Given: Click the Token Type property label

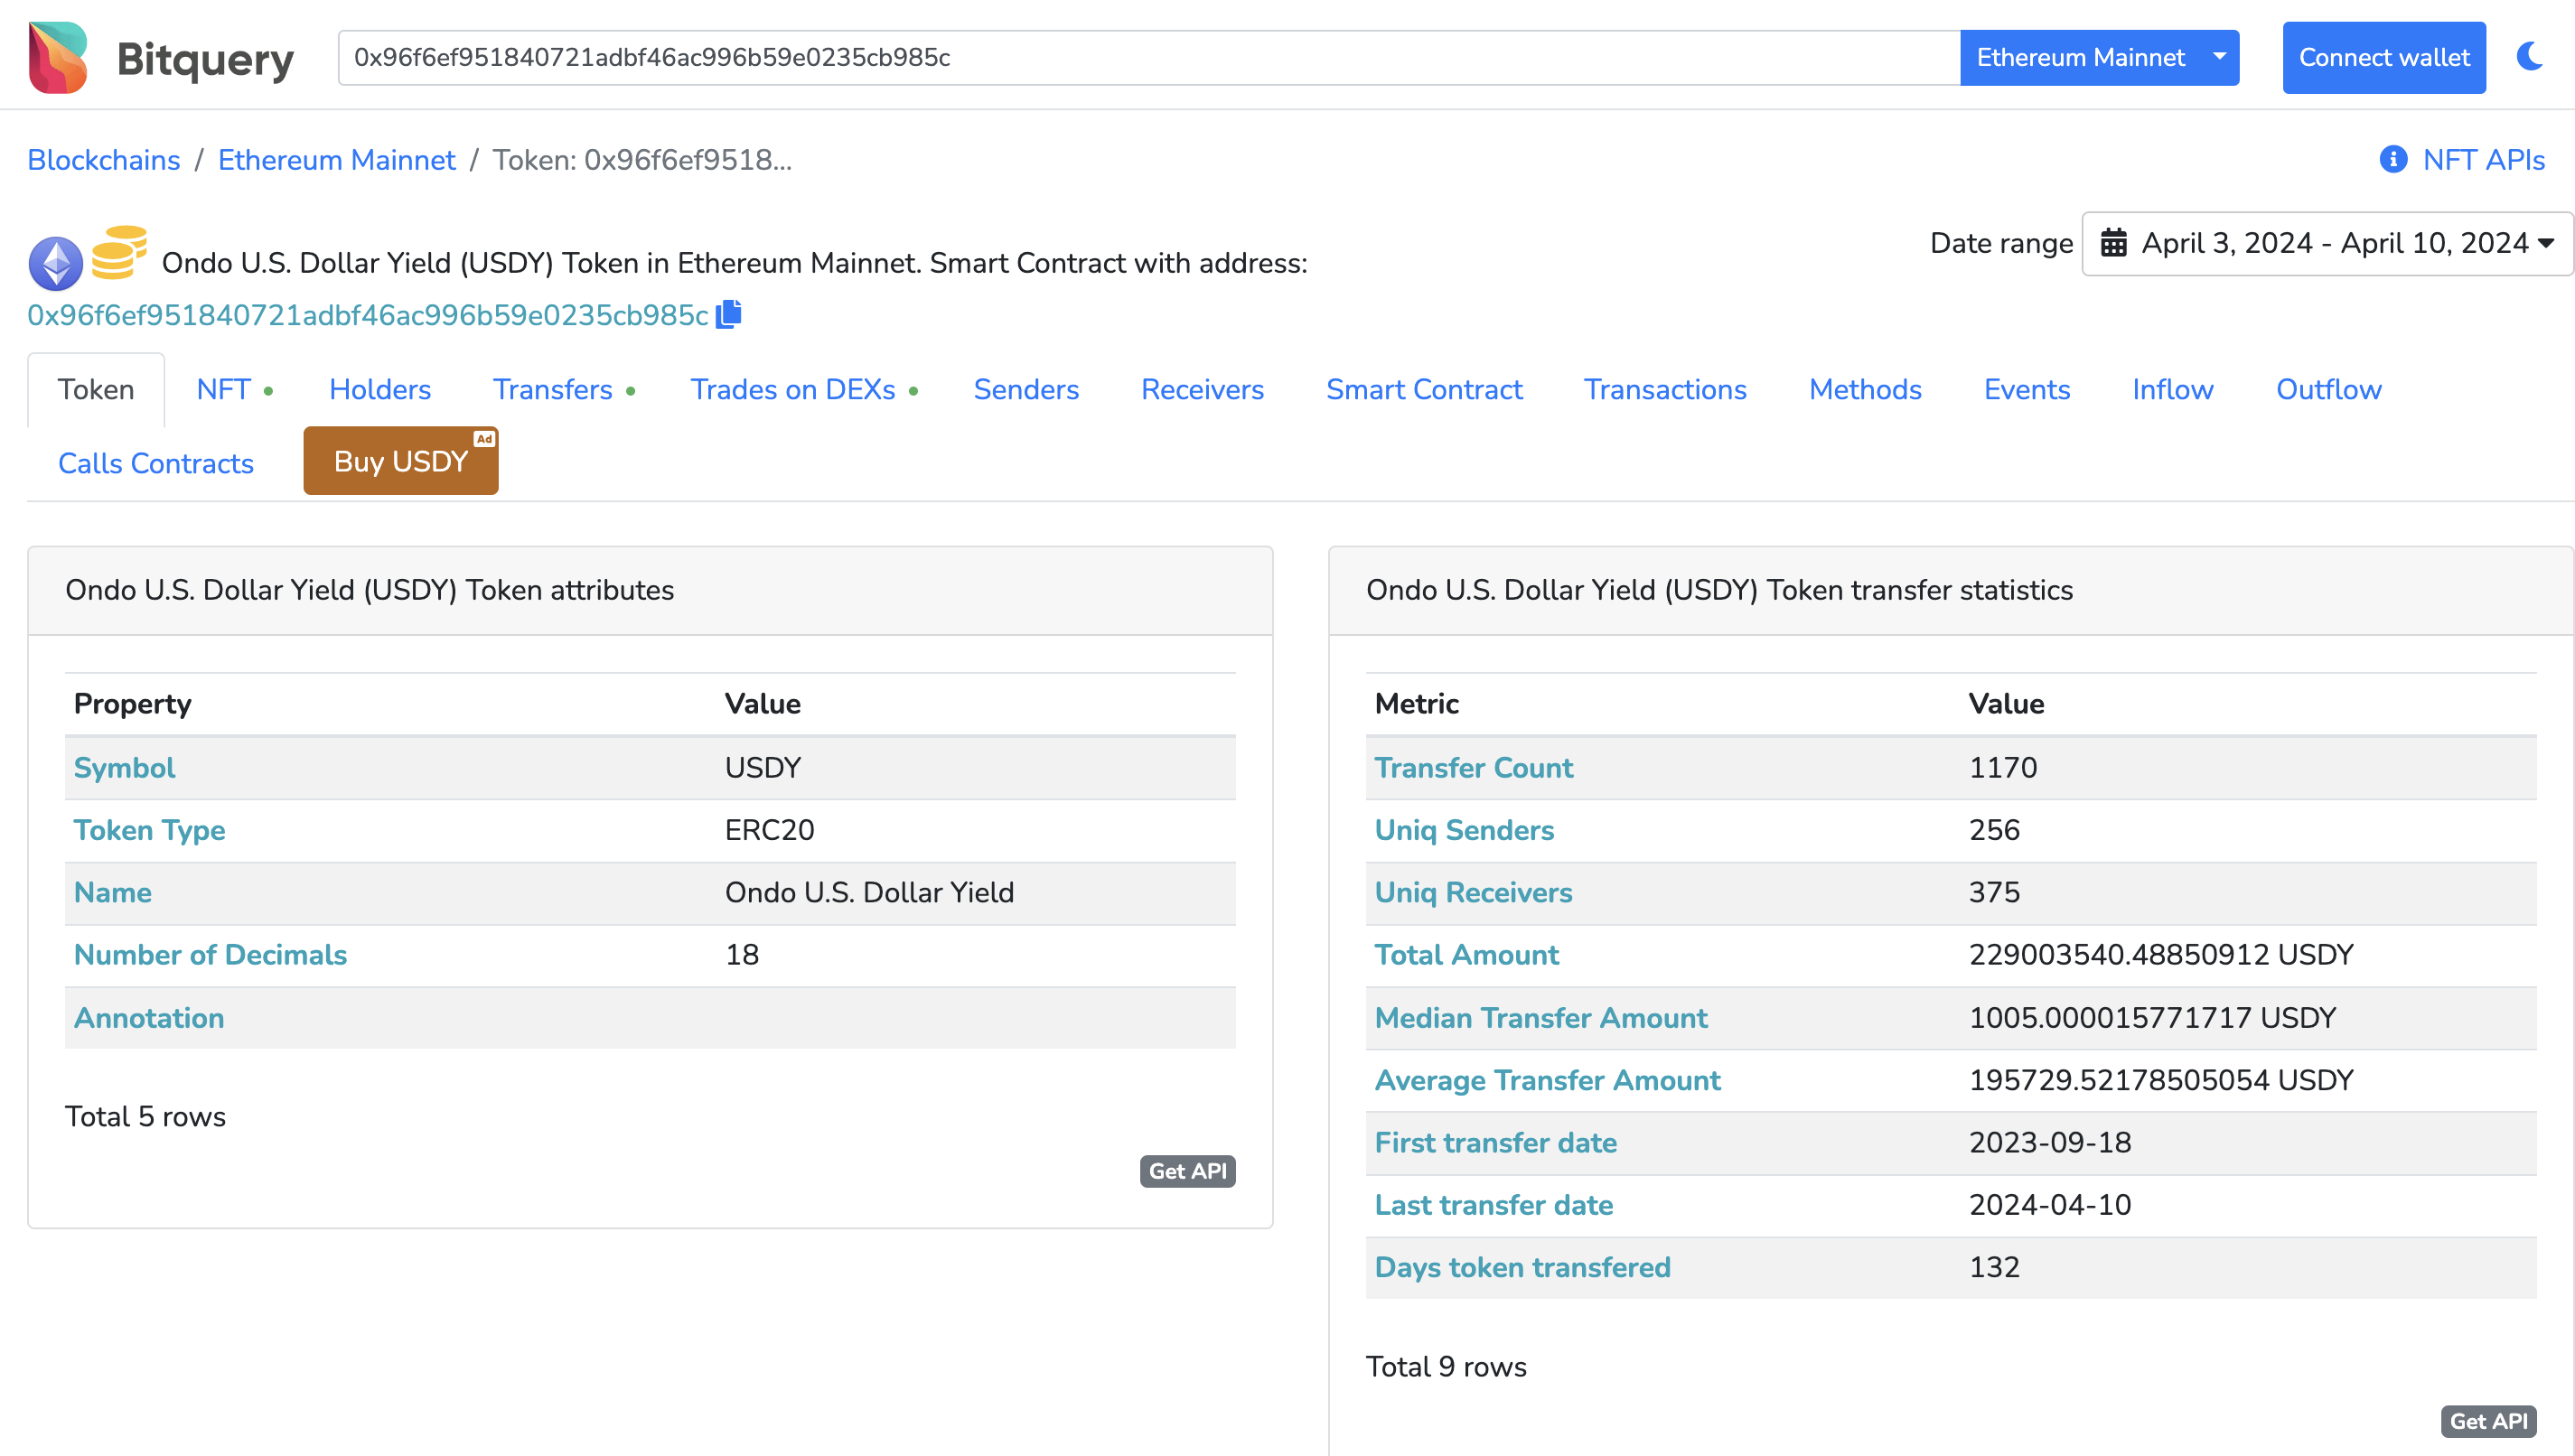Looking at the screenshot, I should (149, 830).
